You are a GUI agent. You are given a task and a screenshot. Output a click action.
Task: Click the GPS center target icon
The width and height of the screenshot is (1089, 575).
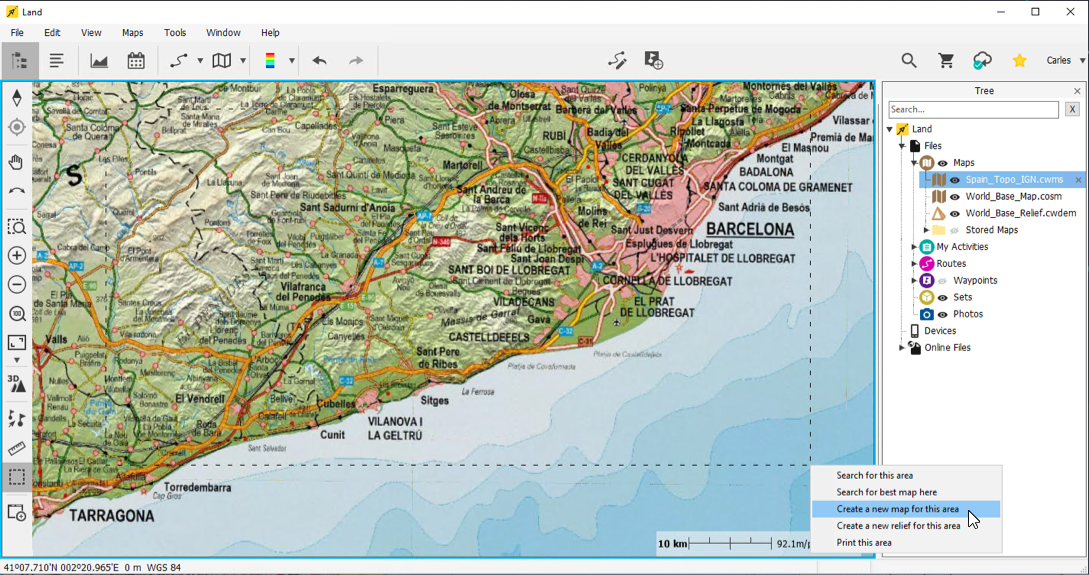pos(17,128)
